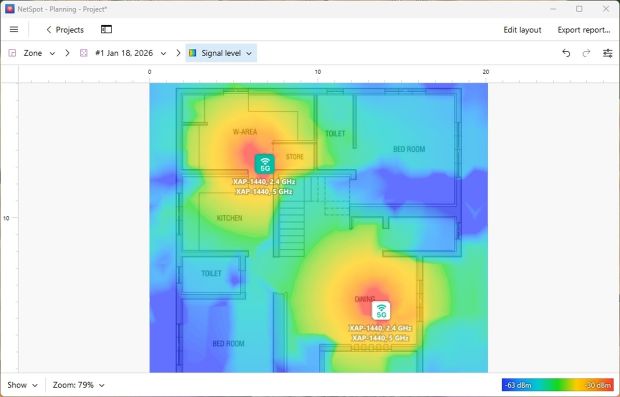The image size is (620, 397).
Task: Toggle the sidebar panel layout icon
Action: click(x=106, y=29)
